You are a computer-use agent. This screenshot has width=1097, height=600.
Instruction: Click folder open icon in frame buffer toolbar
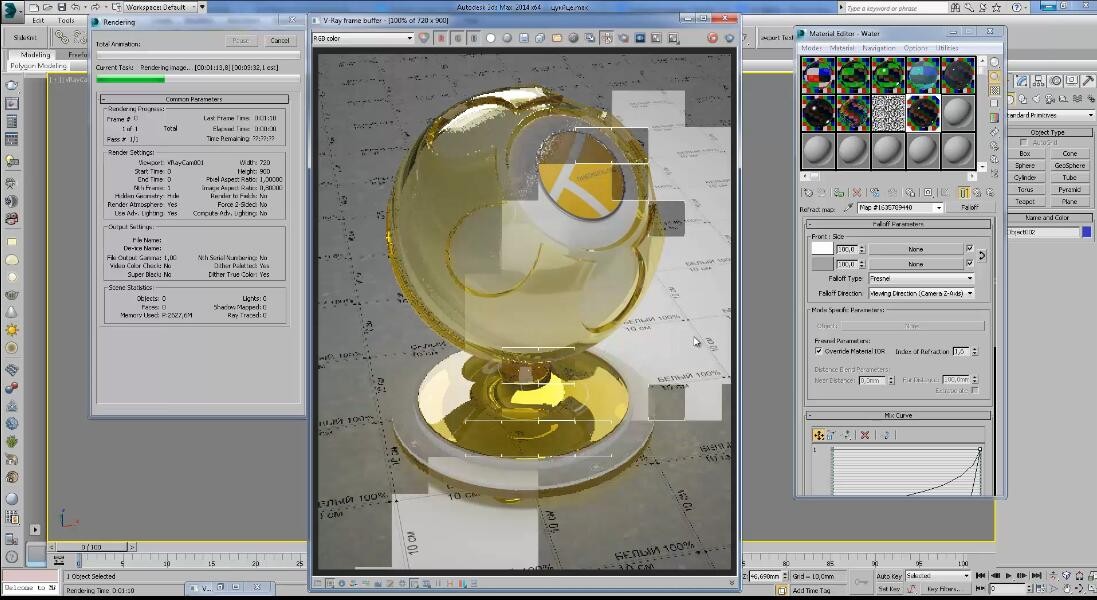tap(556, 38)
